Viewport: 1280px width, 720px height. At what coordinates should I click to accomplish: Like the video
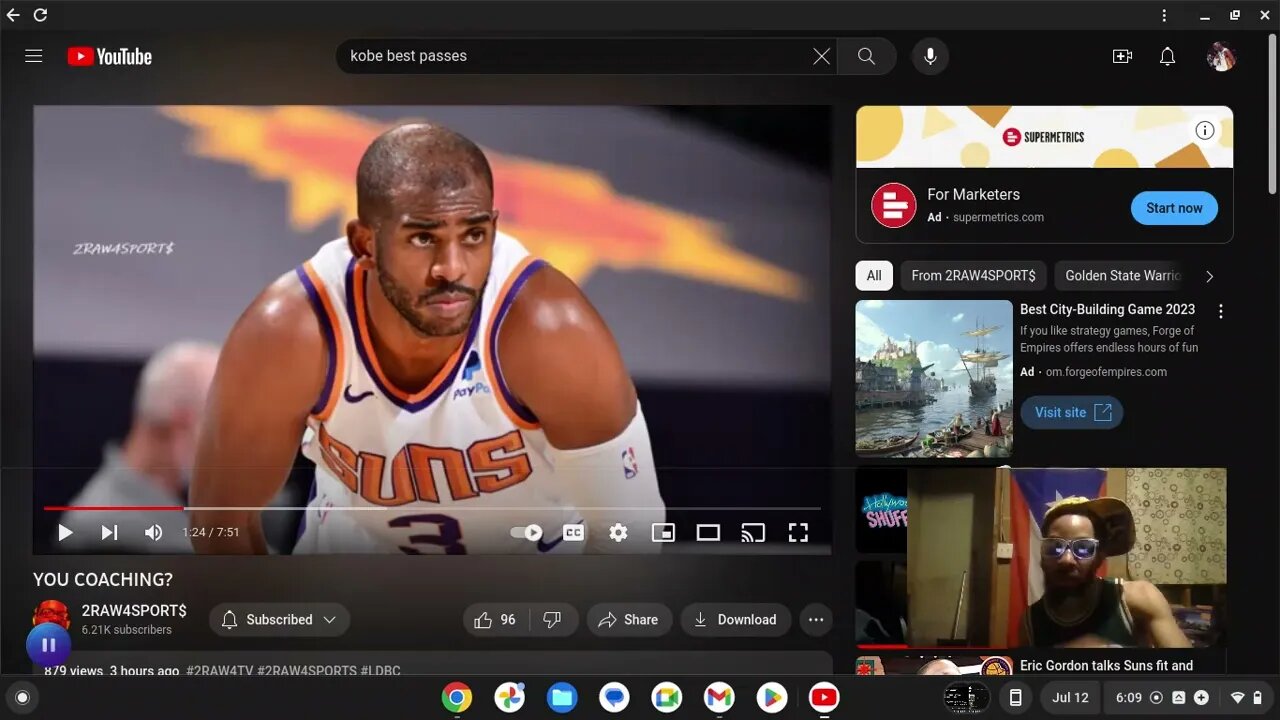tap(495, 620)
